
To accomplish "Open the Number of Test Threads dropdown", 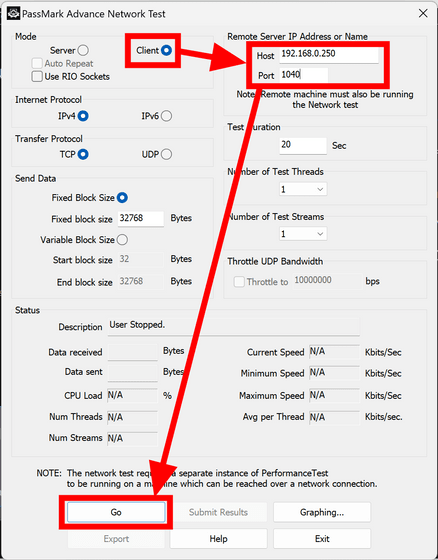I will [x=303, y=189].
